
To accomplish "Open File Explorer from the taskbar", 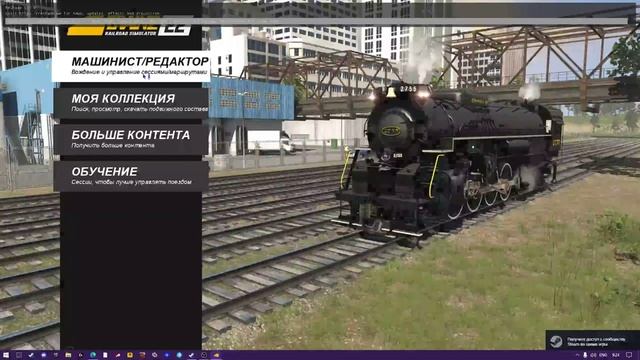I will [x=68, y=355].
